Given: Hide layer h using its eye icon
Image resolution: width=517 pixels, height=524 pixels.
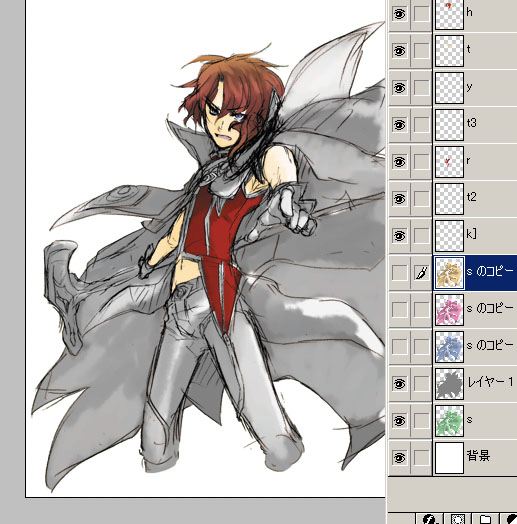Looking at the screenshot, I should (x=399, y=14).
